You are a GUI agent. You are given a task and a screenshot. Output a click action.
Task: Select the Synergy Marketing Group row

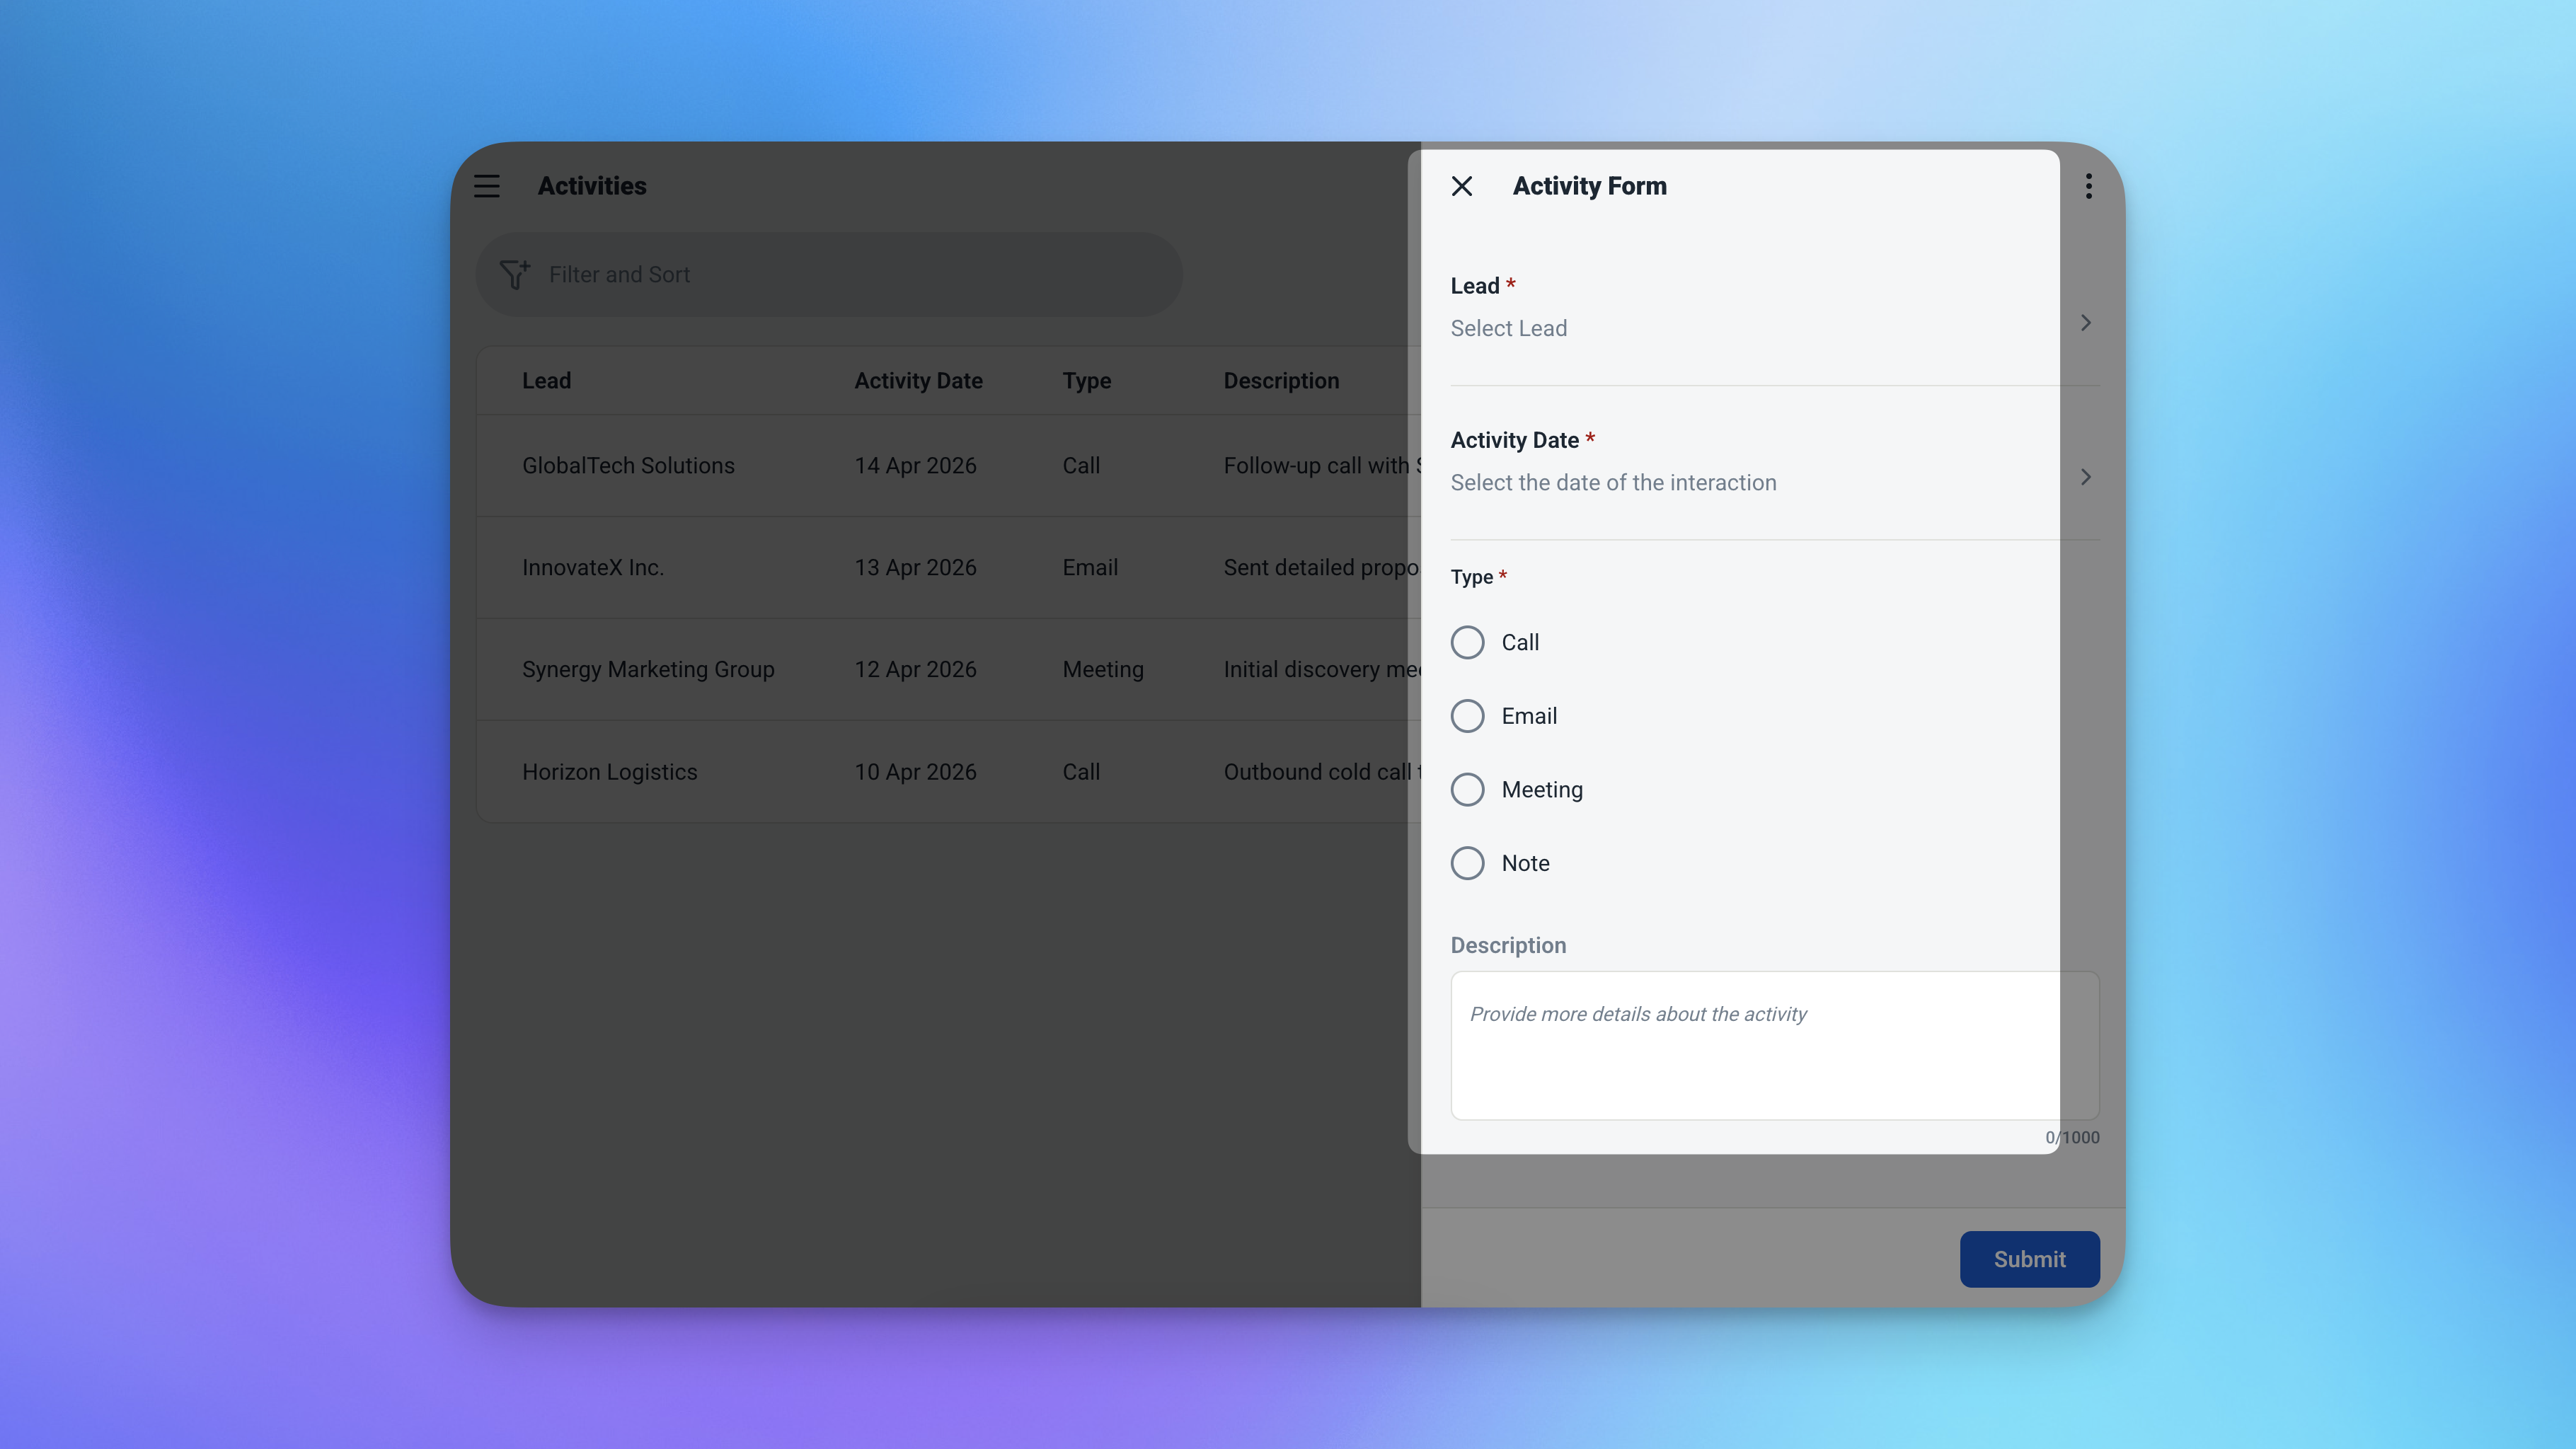tap(647, 670)
